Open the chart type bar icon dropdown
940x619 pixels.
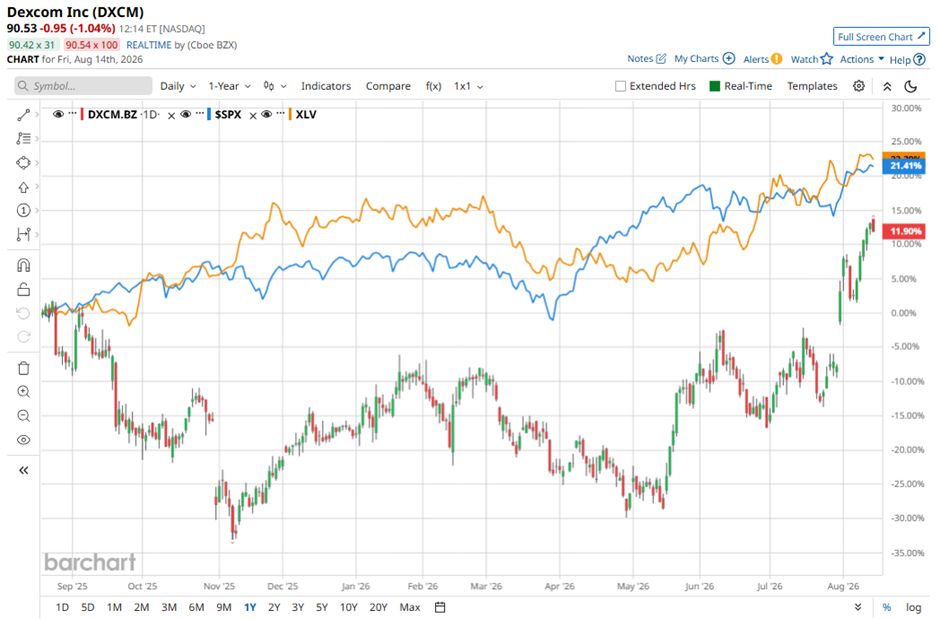[275, 86]
